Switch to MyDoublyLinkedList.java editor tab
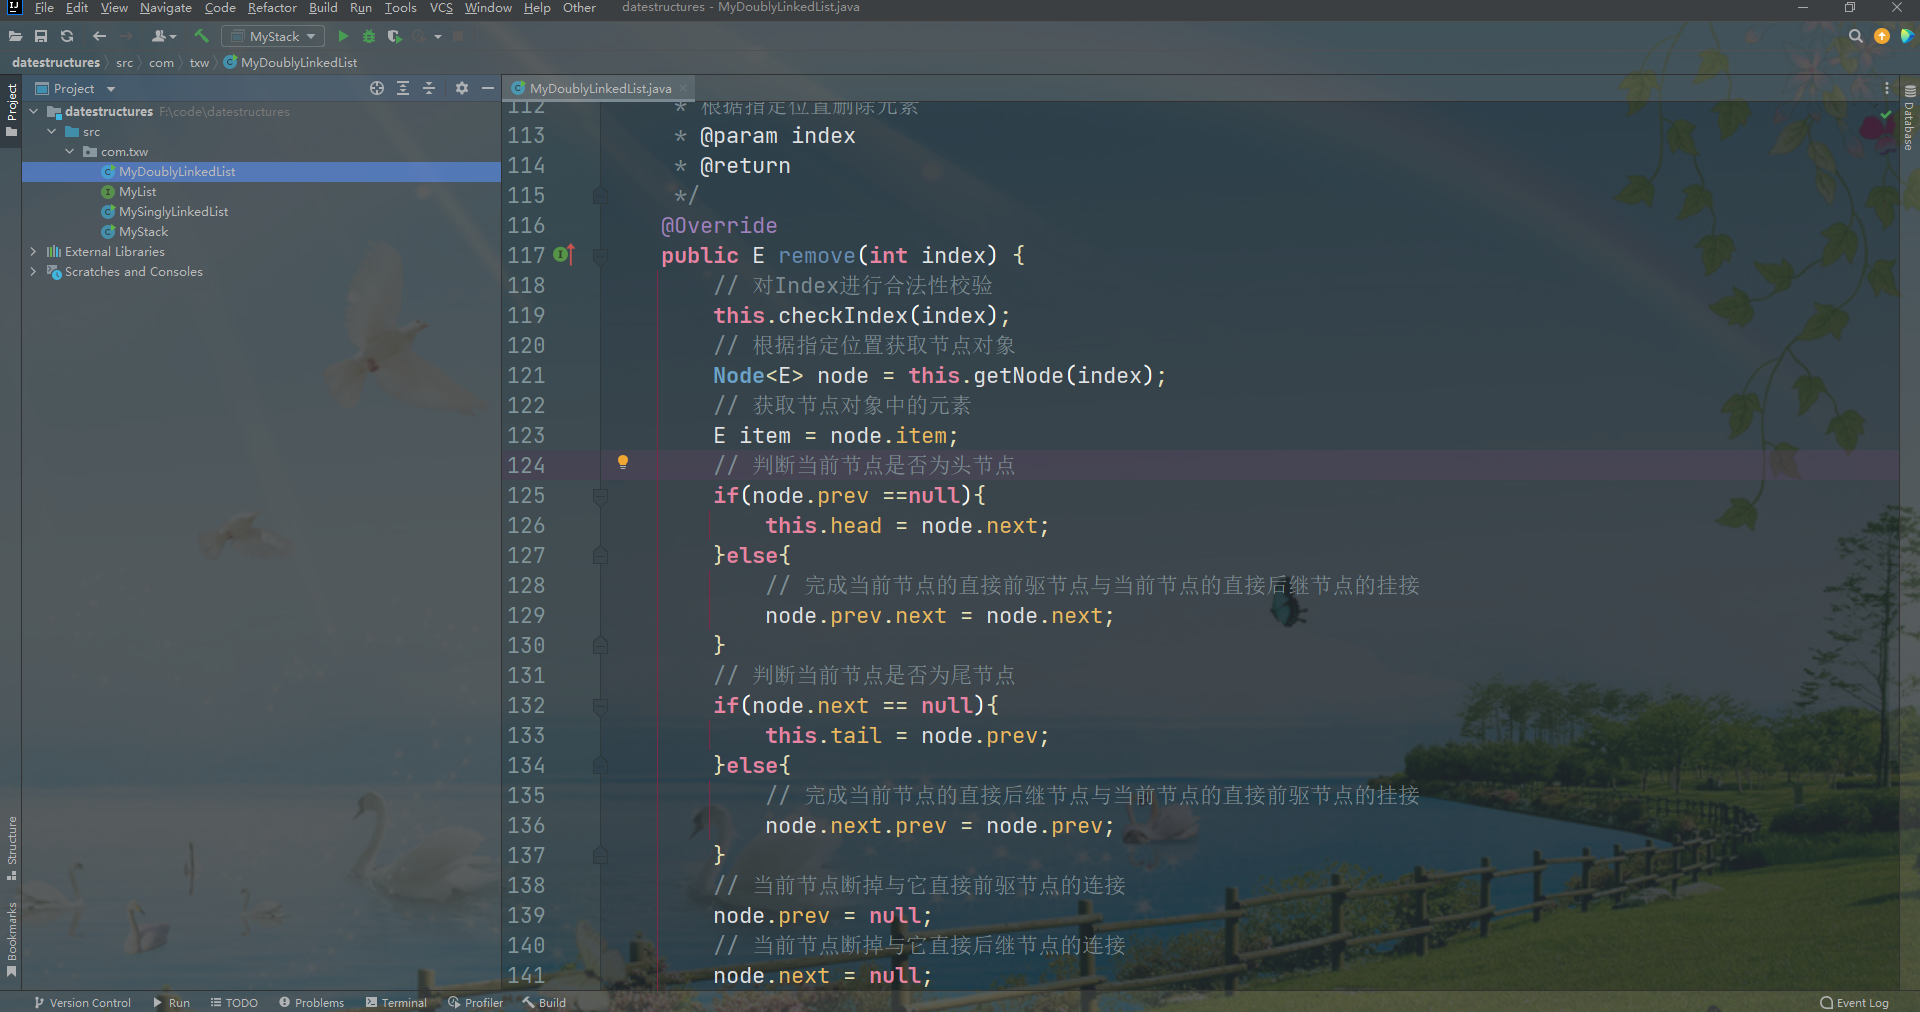This screenshot has height=1012, width=1920. tap(599, 89)
